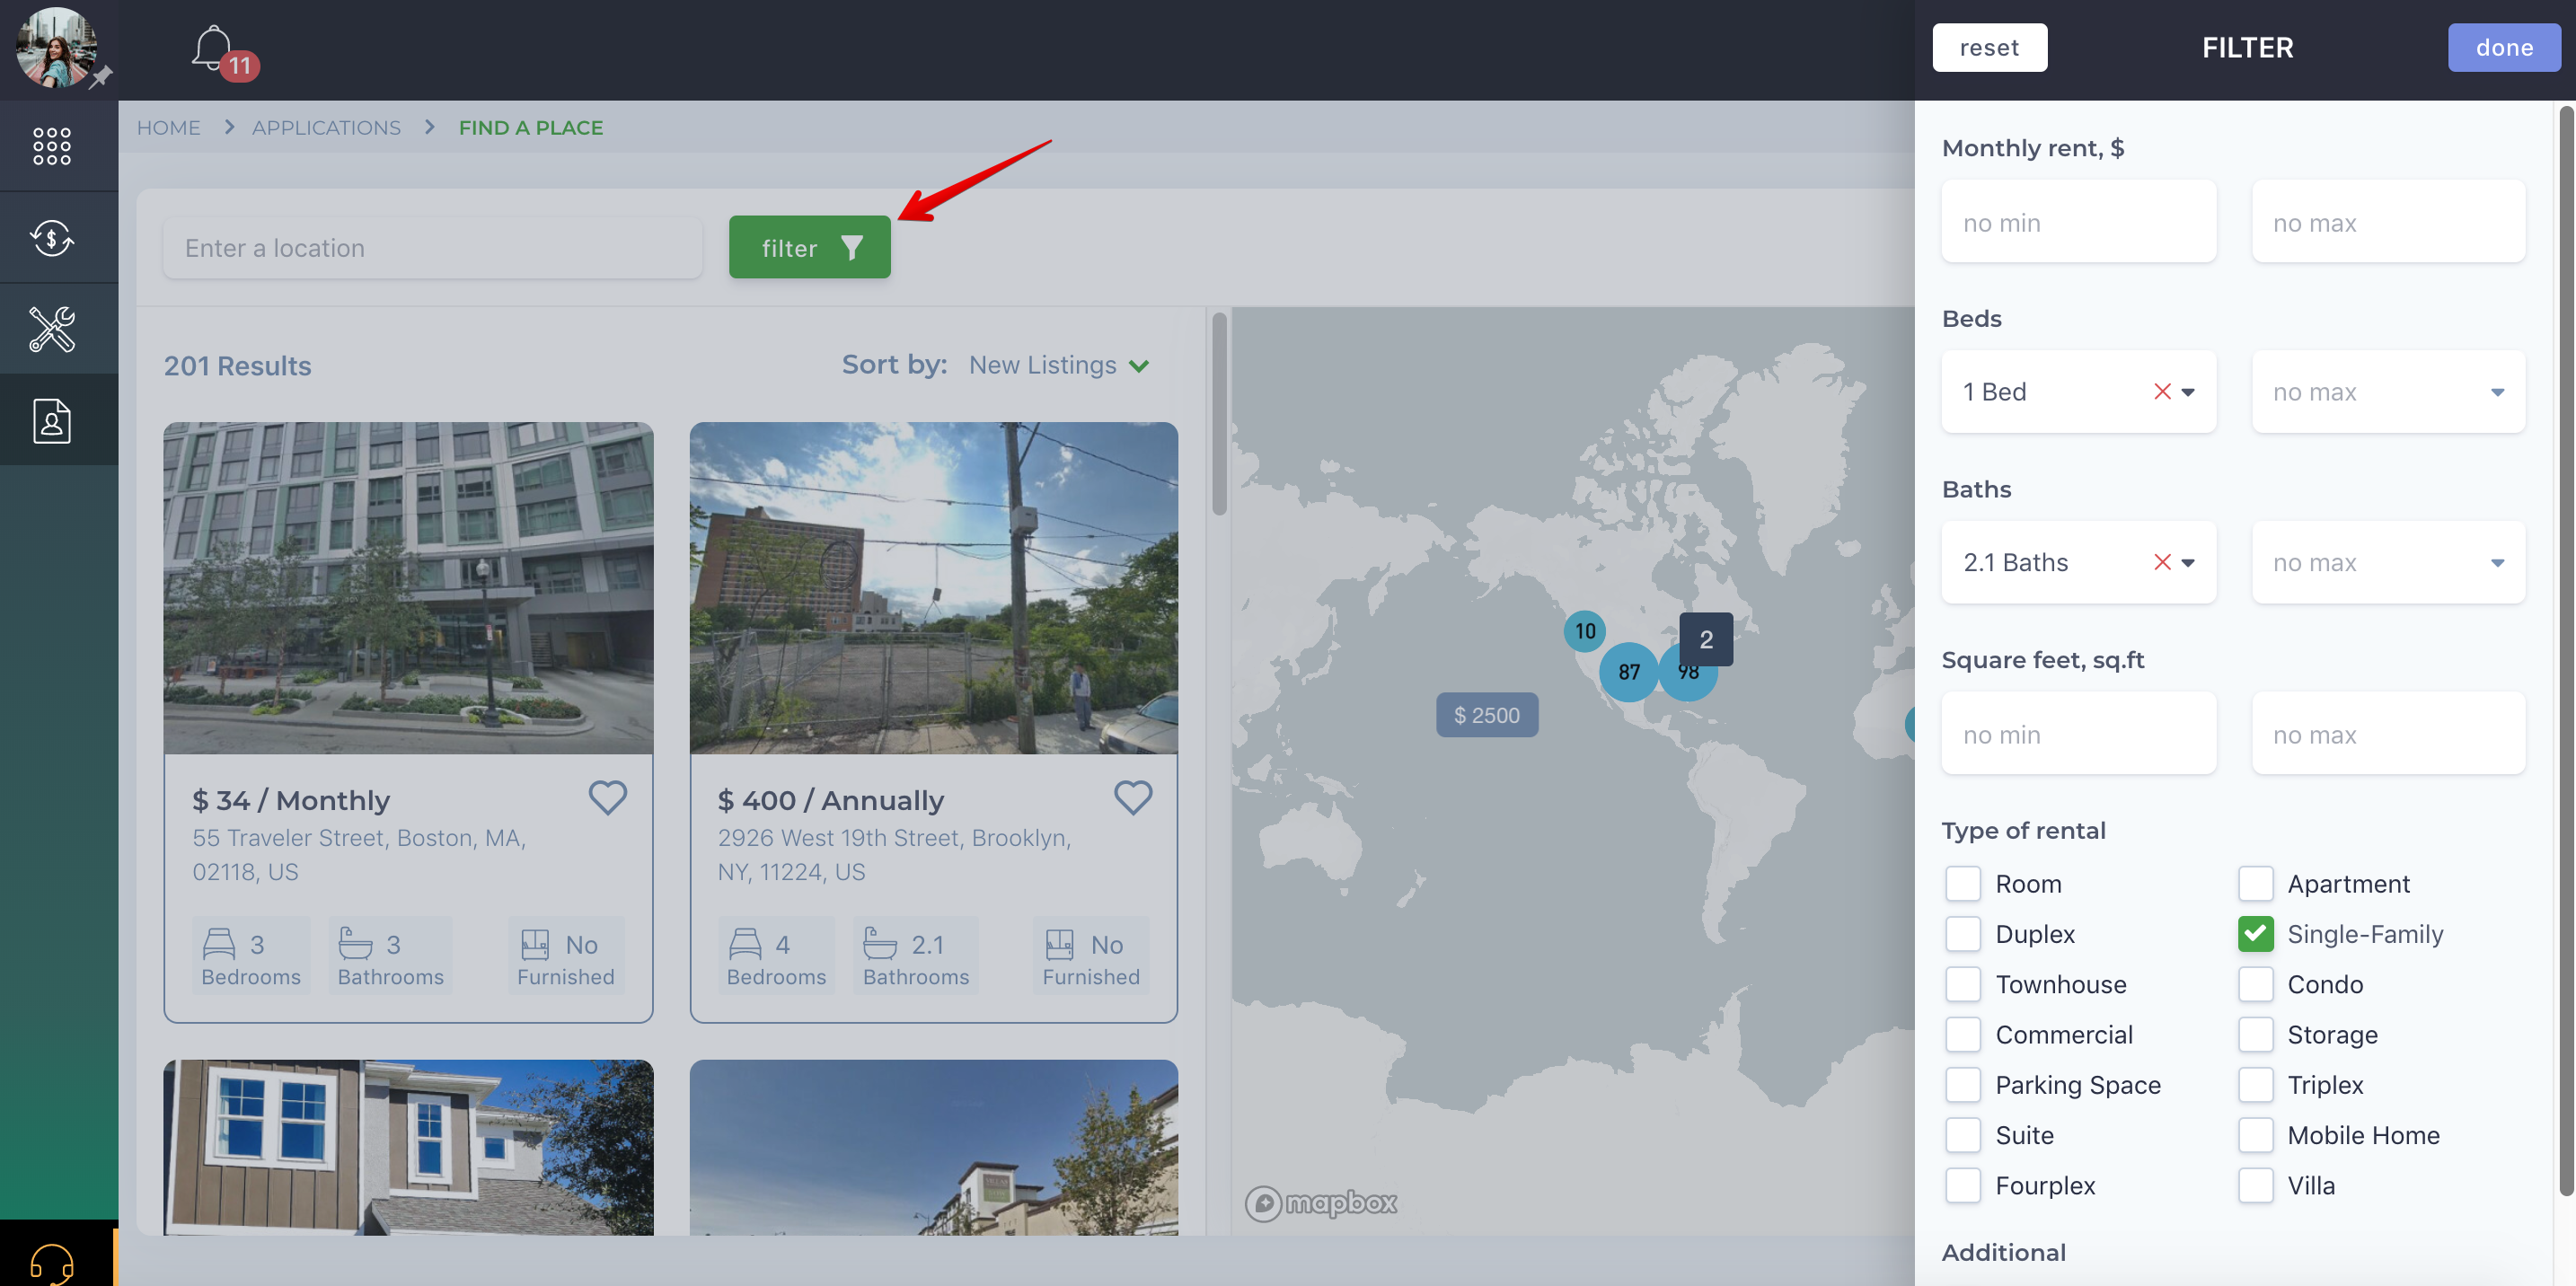Click the Enter a location field

tap(432, 247)
